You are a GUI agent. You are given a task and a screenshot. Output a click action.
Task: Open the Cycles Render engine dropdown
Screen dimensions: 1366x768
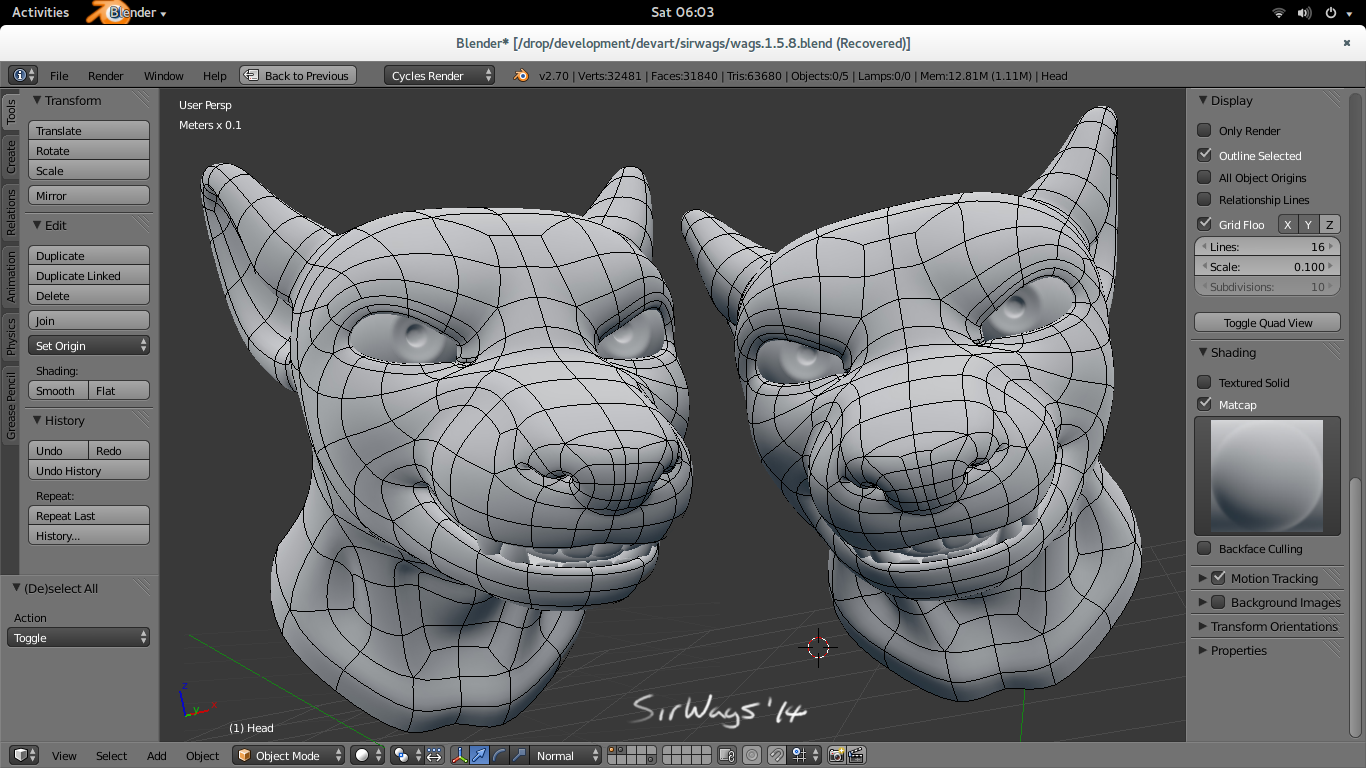click(440, 76)
